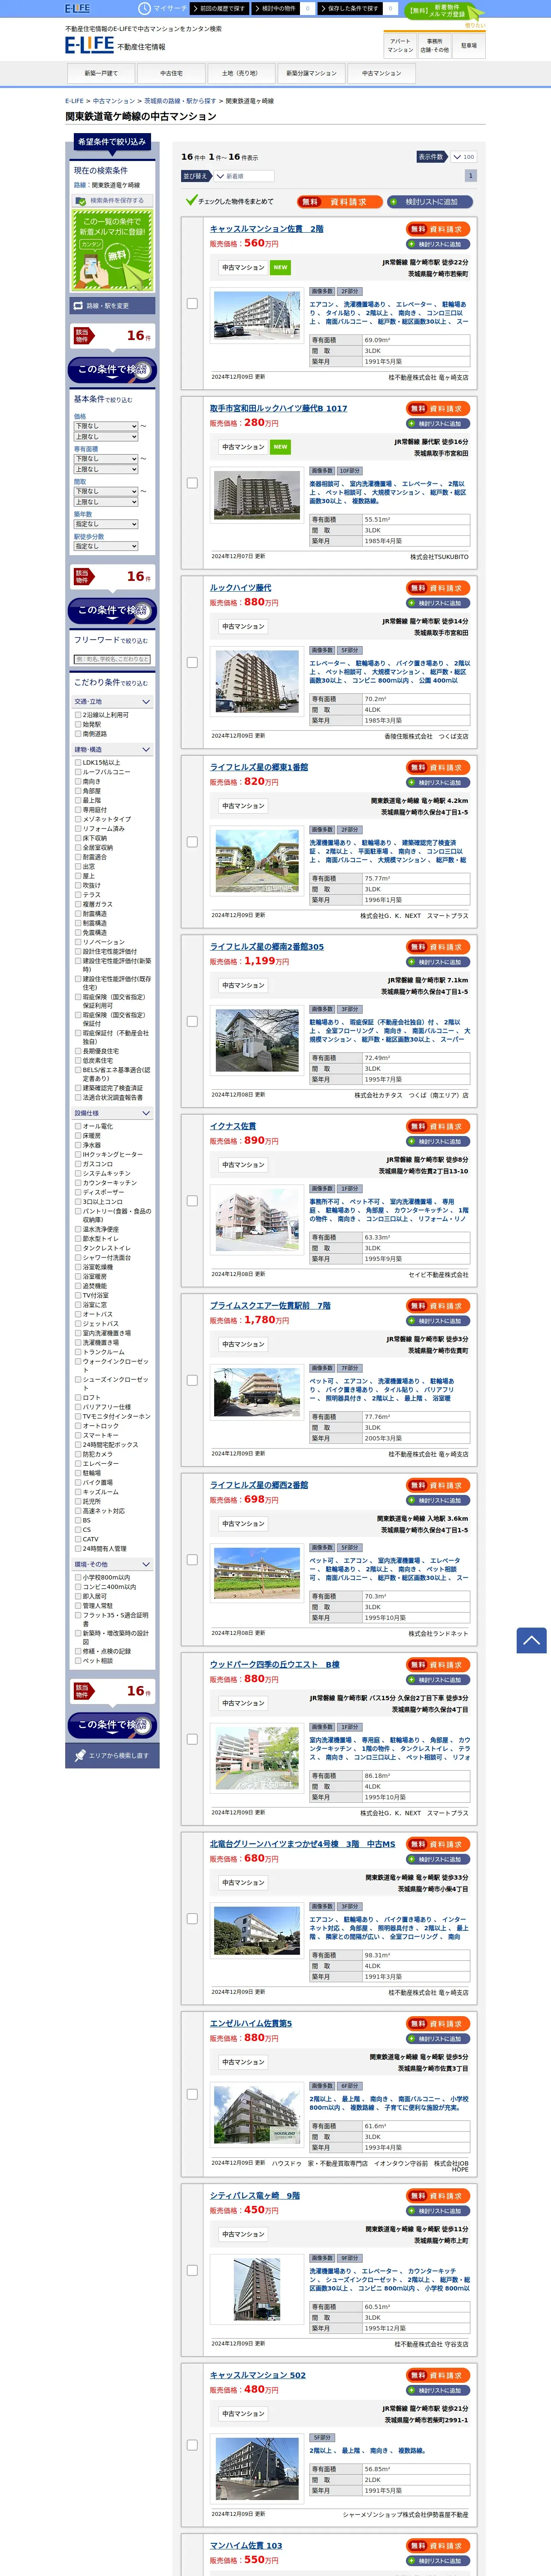Check the ペット相談 checkbox
Viewport: 551px width, 2576px height.
pos(78,1661)
